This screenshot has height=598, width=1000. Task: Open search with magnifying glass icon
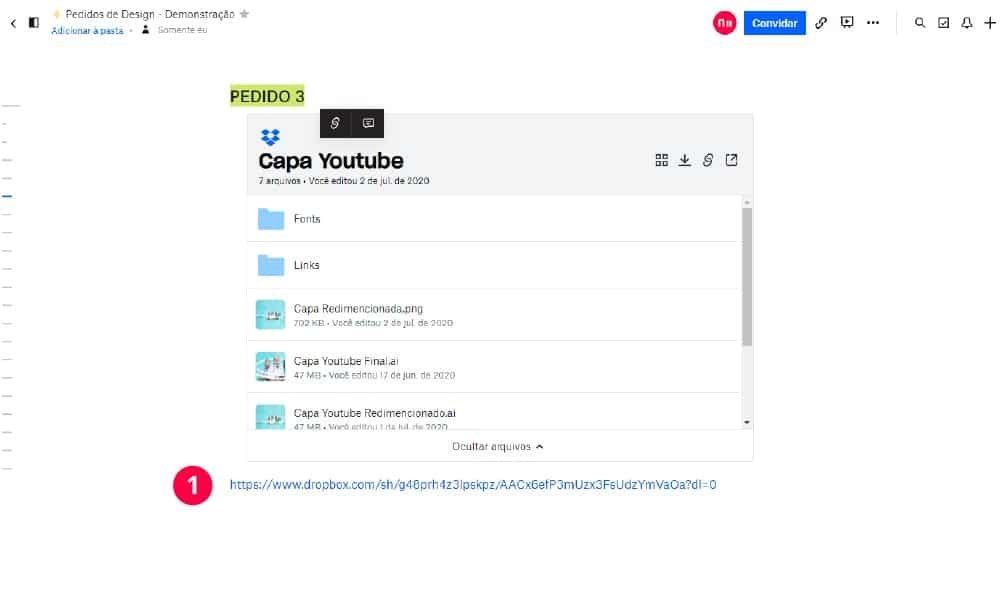point(920,22)
